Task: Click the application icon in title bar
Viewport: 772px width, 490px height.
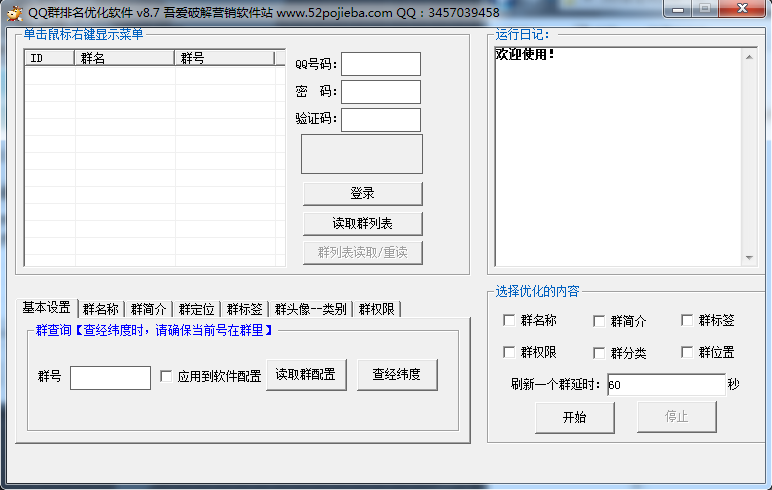Action: click(14, 13)
